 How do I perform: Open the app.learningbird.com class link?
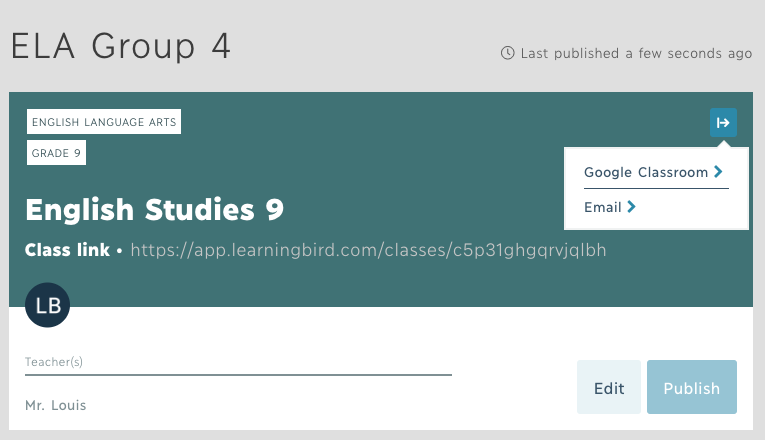point(368,250)
